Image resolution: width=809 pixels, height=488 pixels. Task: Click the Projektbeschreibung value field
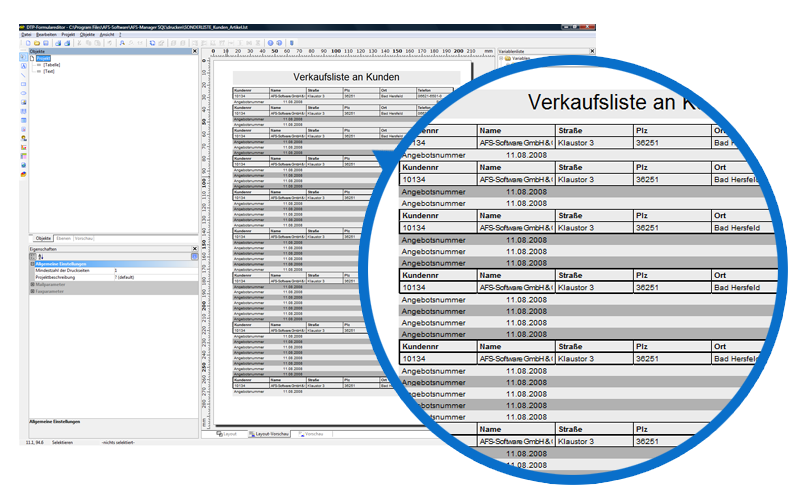pyautogui.click(x=155, y=277)
